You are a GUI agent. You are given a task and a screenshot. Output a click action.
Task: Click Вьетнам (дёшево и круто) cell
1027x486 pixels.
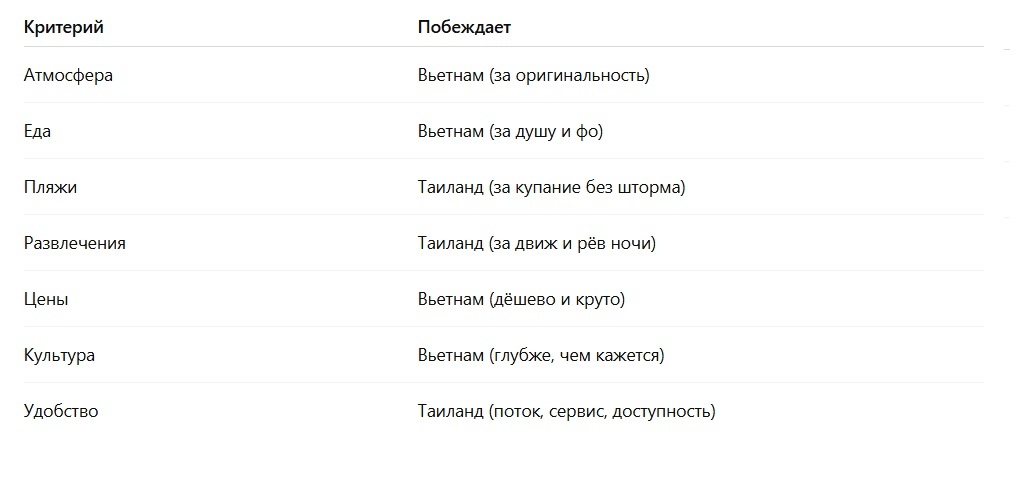[522, 300]
